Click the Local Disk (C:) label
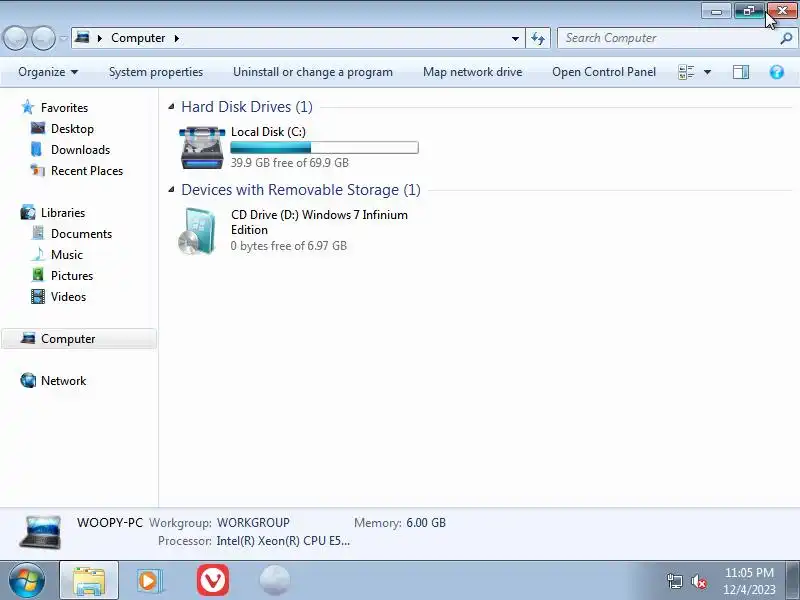 (x=268, y=132)
